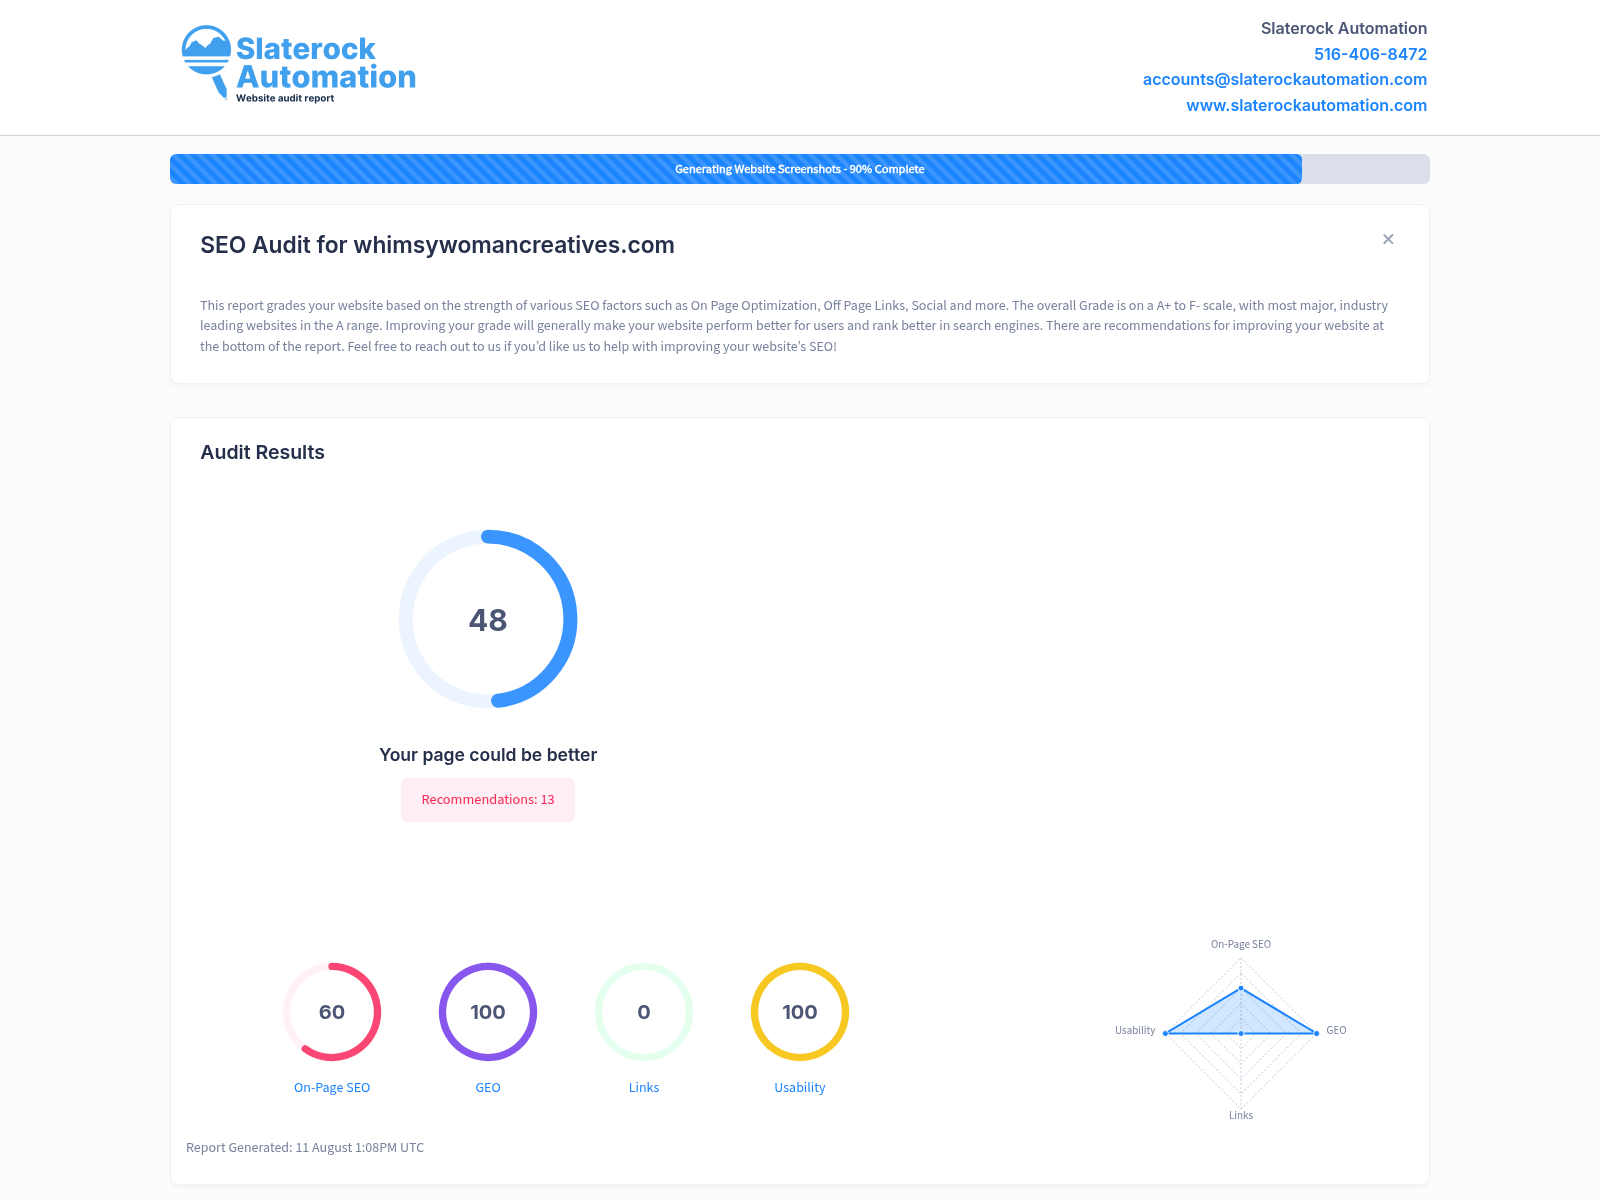
Task: Email accounts@slaterockautomation.com
Action: pyautogui.click(x=1285, y=79)
